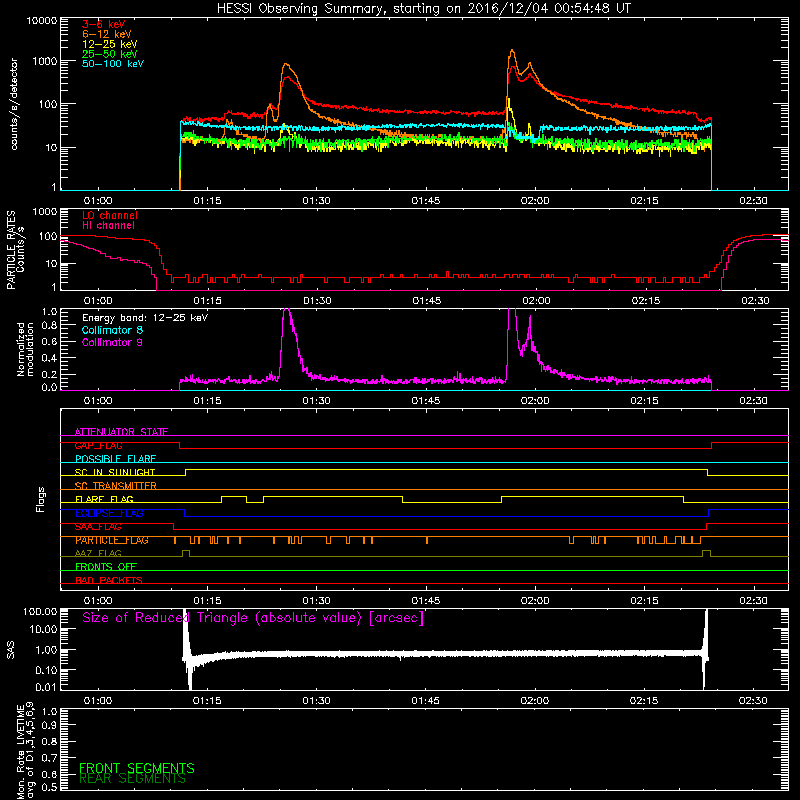This screenshot has width=800, height=800.
Task: Select the LO channel legend label
Action: pos(110,215)
